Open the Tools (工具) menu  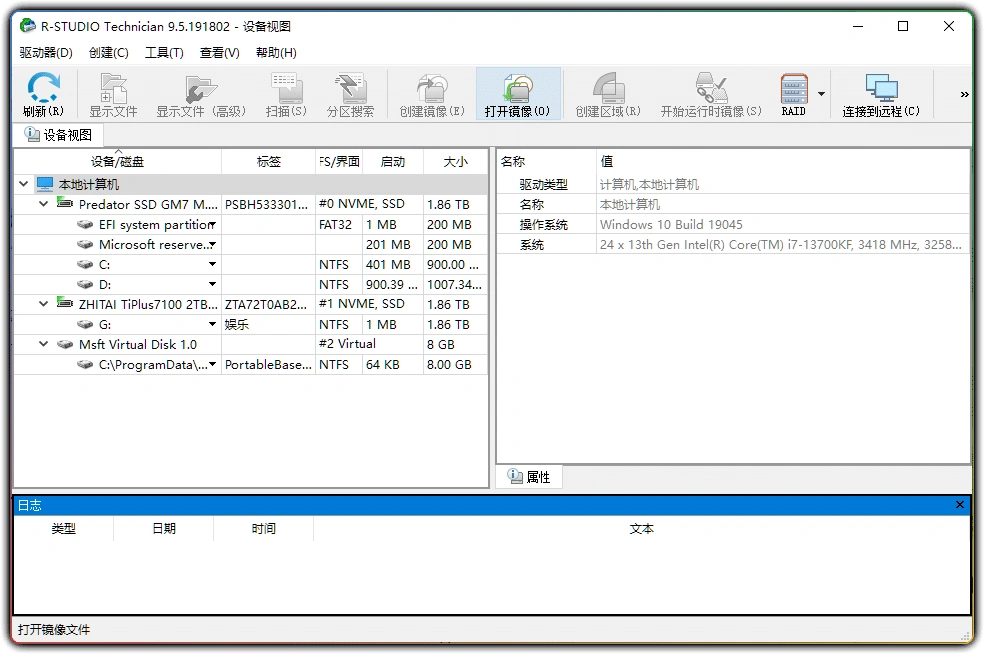pos(164,53)
